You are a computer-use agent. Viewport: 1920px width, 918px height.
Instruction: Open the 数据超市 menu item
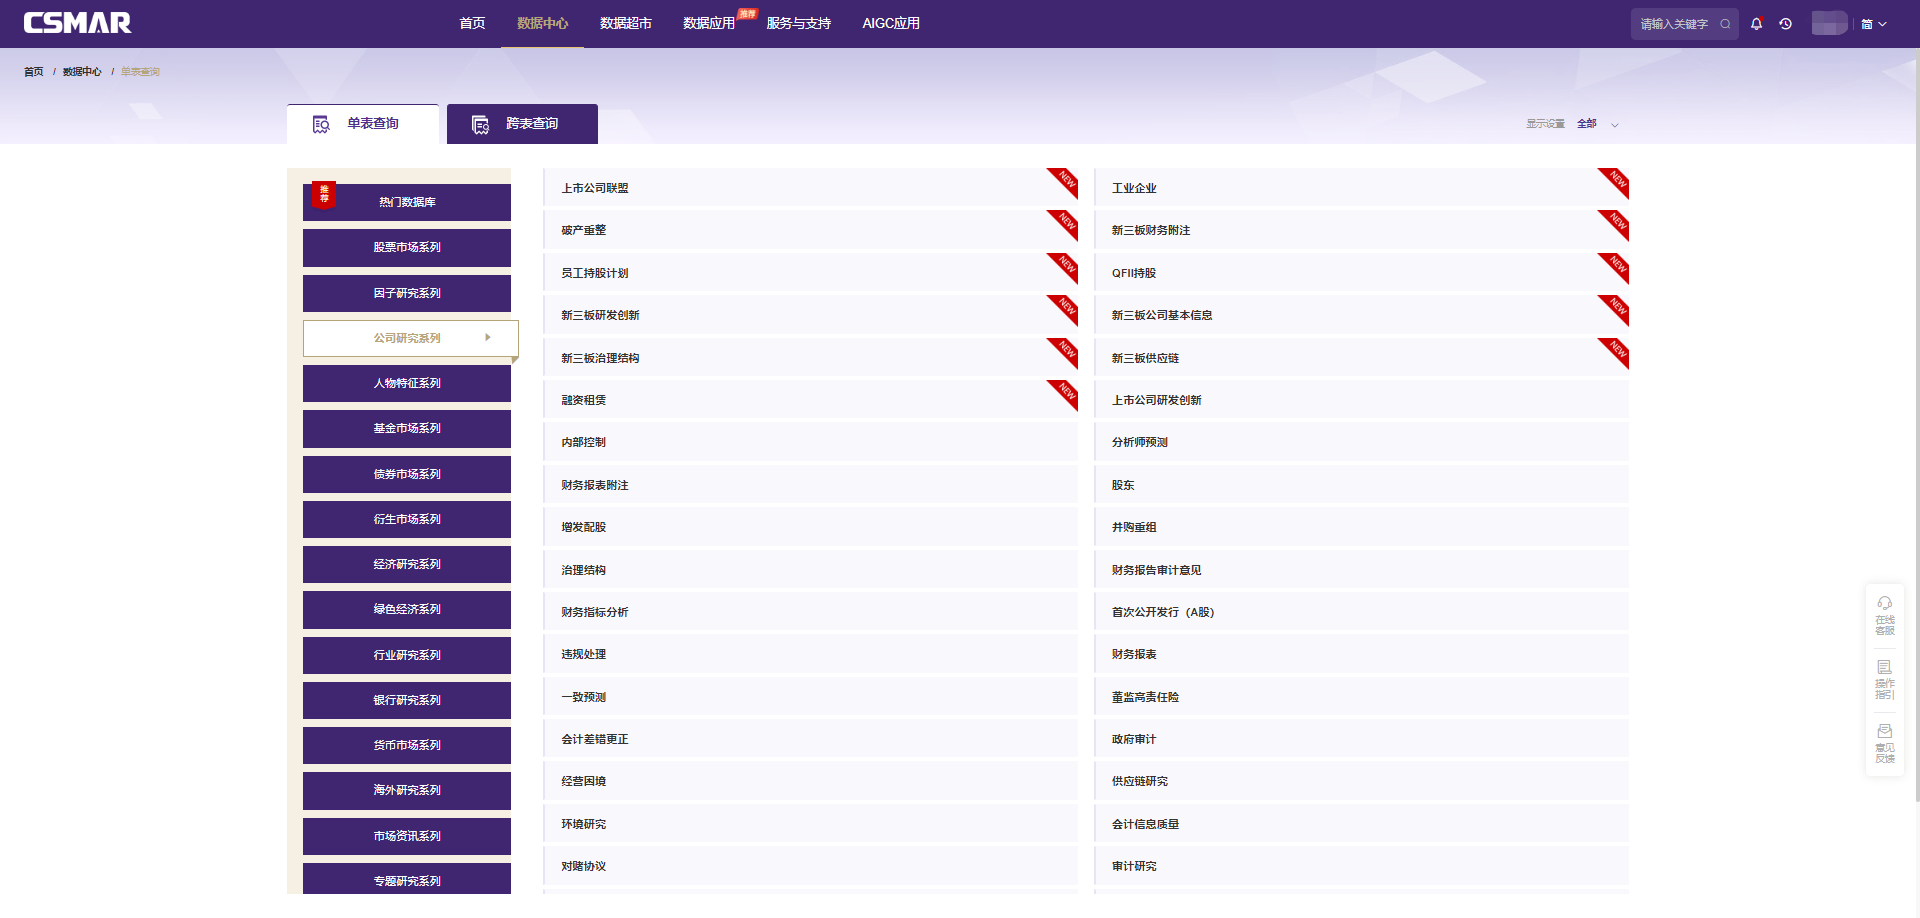click(625, 23)
